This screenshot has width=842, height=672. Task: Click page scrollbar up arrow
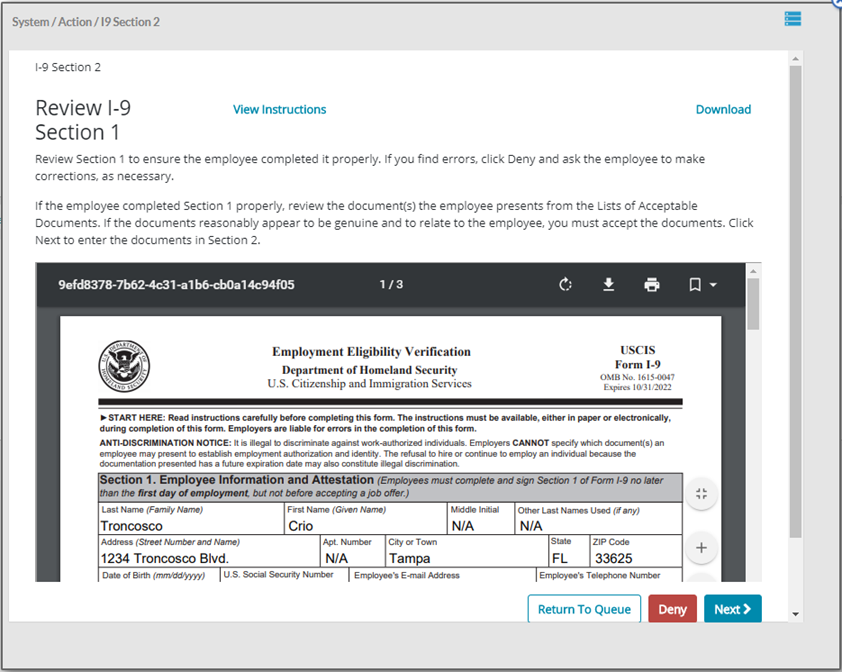(795, 58)
